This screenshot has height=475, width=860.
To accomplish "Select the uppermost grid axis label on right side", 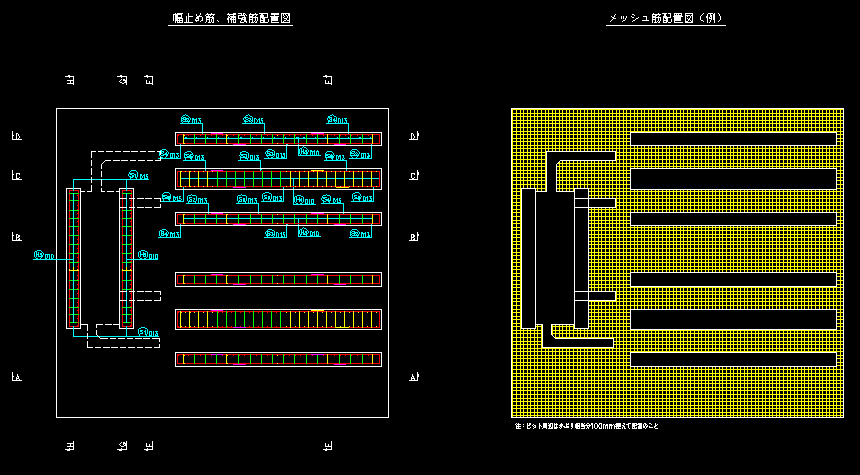I will pyautogui.click(x=414, y=136).
